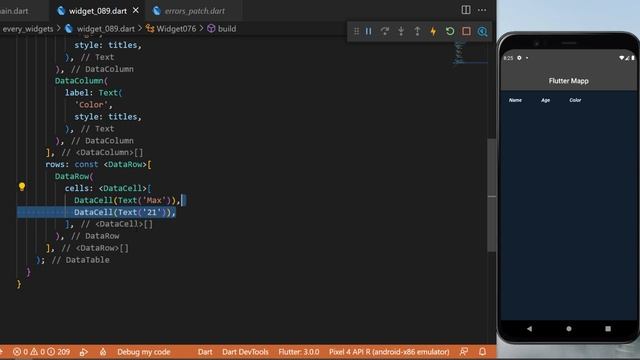Open notifications via the bell icon
The width and height of the screenshot is (640, 360).
point(482,352)
